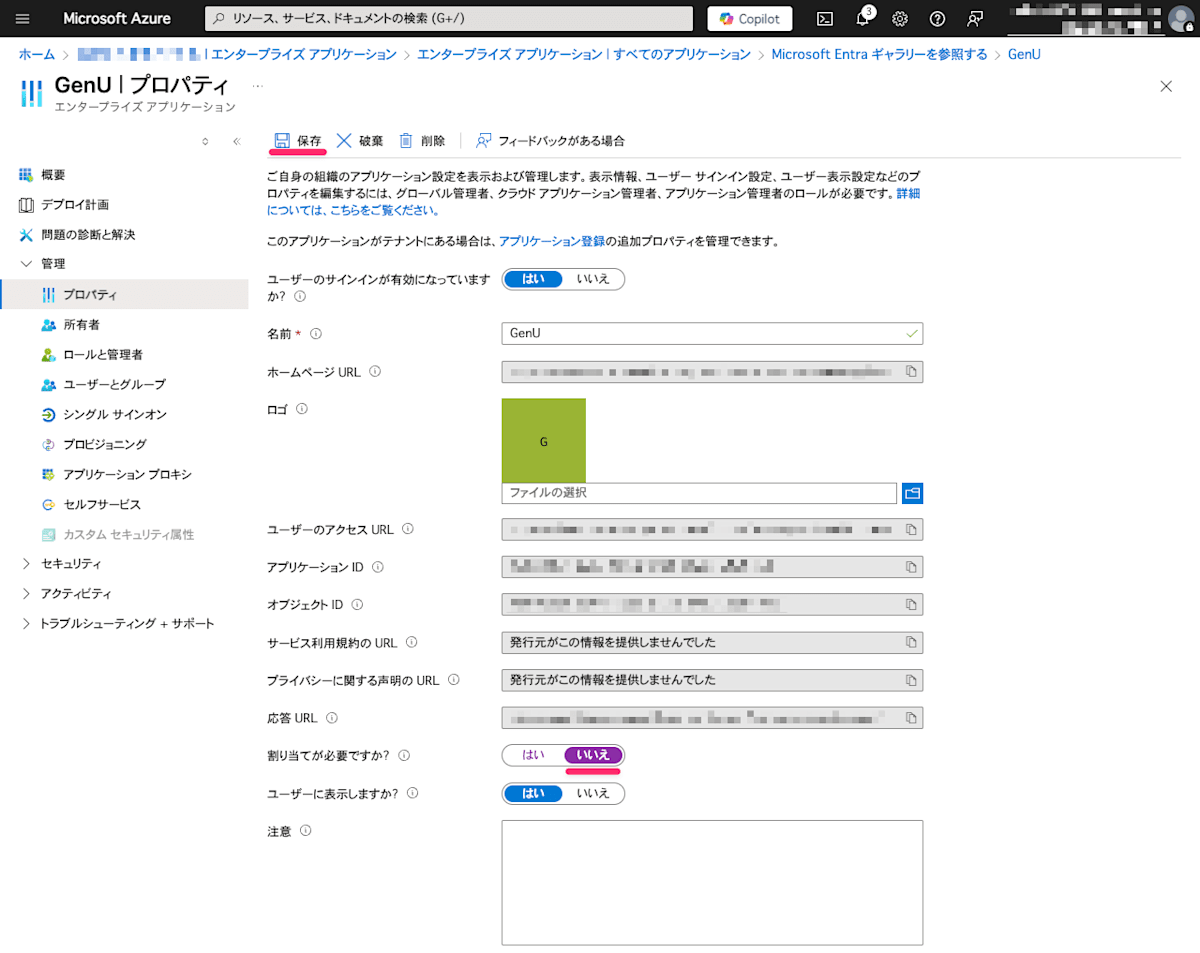This screenshot has width=1200, height=953.
Task: Set user sign-in enabled to いいえ
Action: 593,279
